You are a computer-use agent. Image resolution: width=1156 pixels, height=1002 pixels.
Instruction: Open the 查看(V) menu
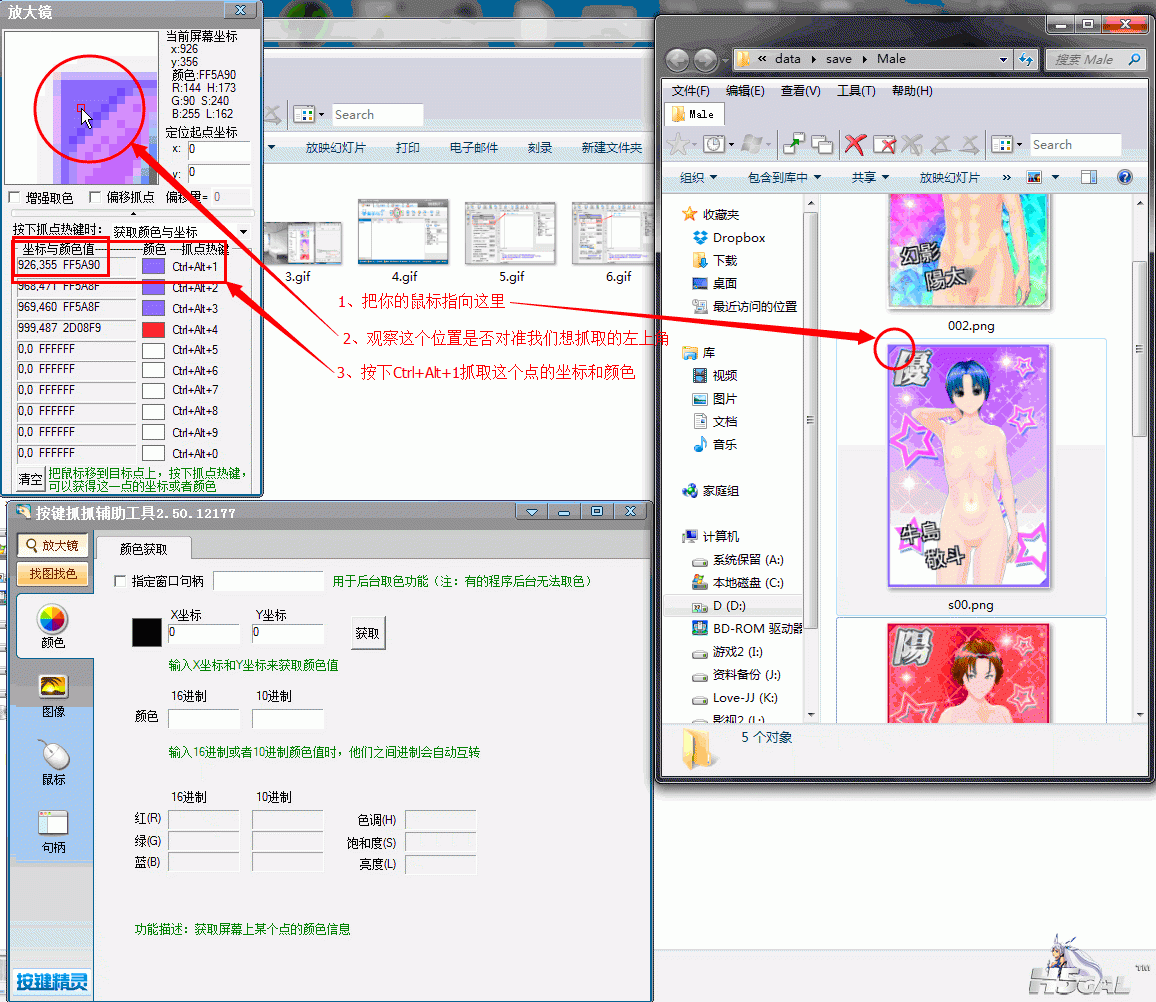click(801, 91)
